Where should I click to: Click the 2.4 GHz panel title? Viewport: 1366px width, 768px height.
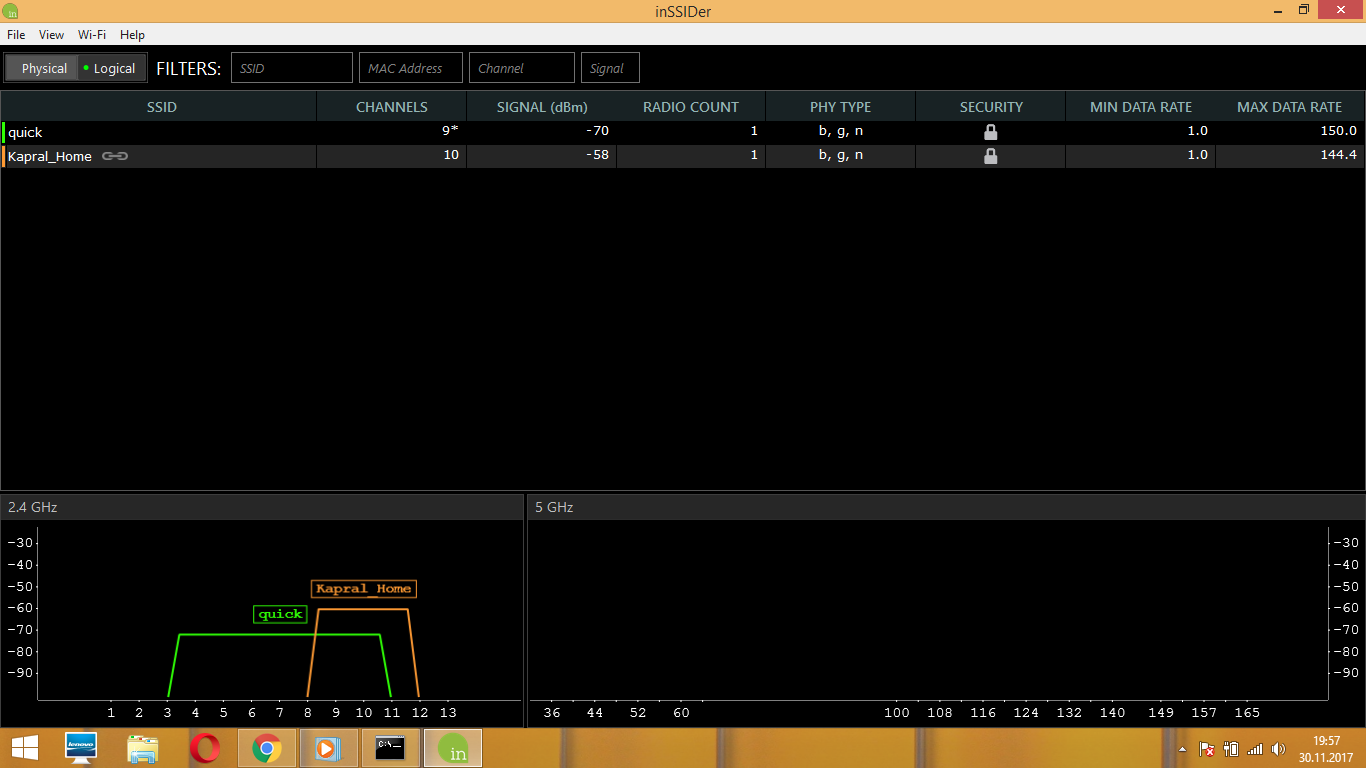pos(32,507)
